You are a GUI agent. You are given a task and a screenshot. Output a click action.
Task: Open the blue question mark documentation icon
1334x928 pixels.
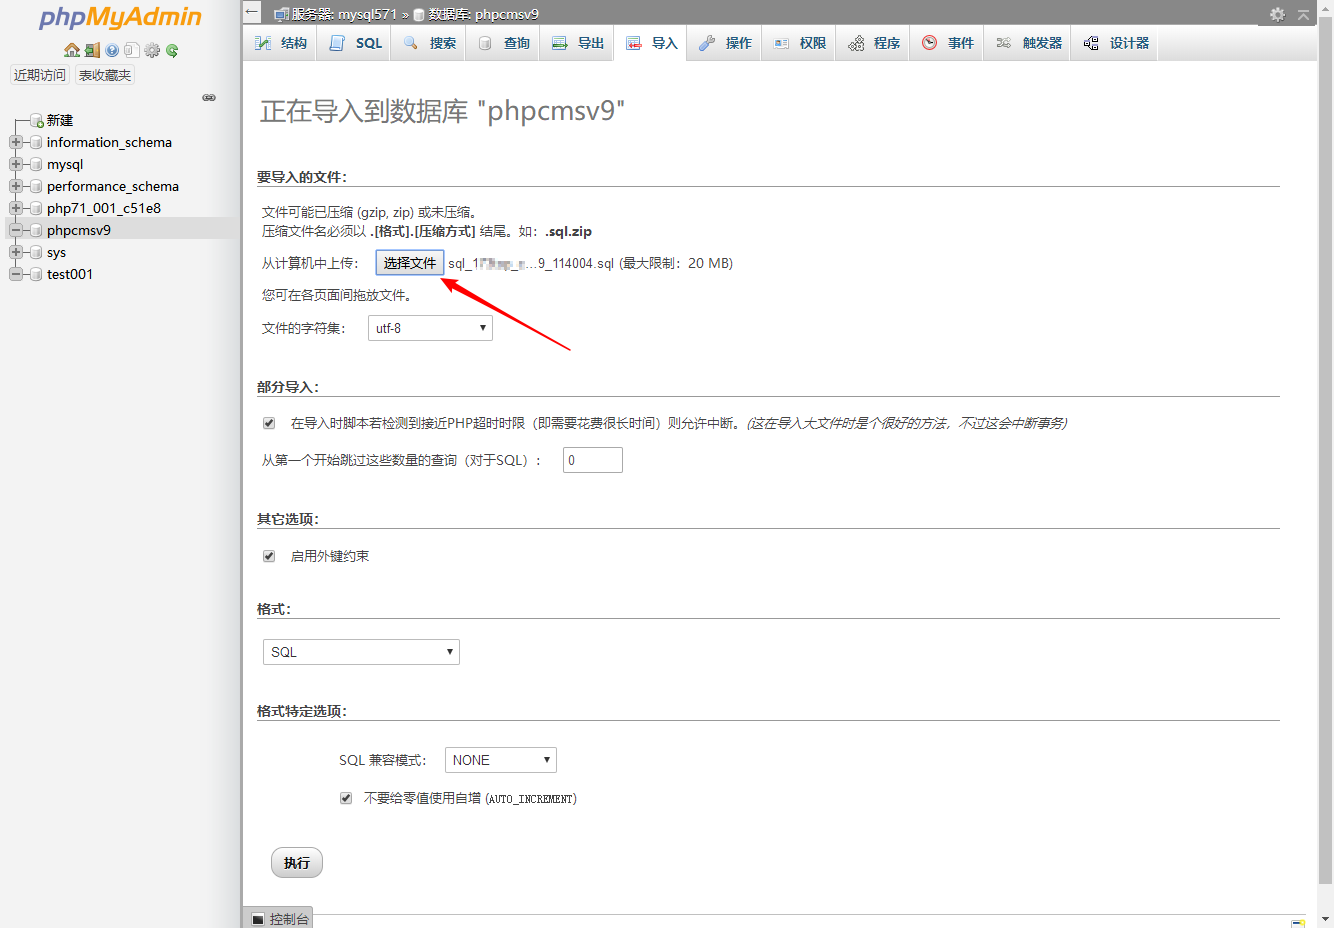click(112, 50)
